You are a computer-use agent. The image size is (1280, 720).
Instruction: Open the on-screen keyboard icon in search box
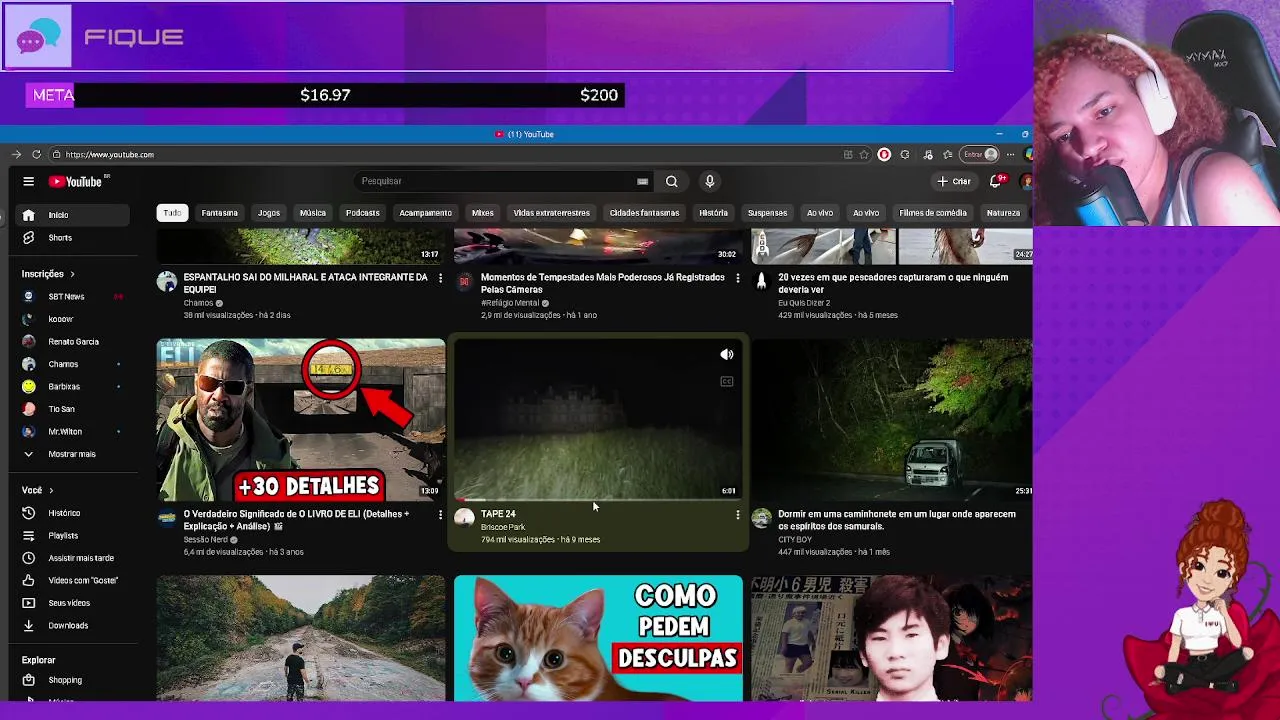(642, 181)
